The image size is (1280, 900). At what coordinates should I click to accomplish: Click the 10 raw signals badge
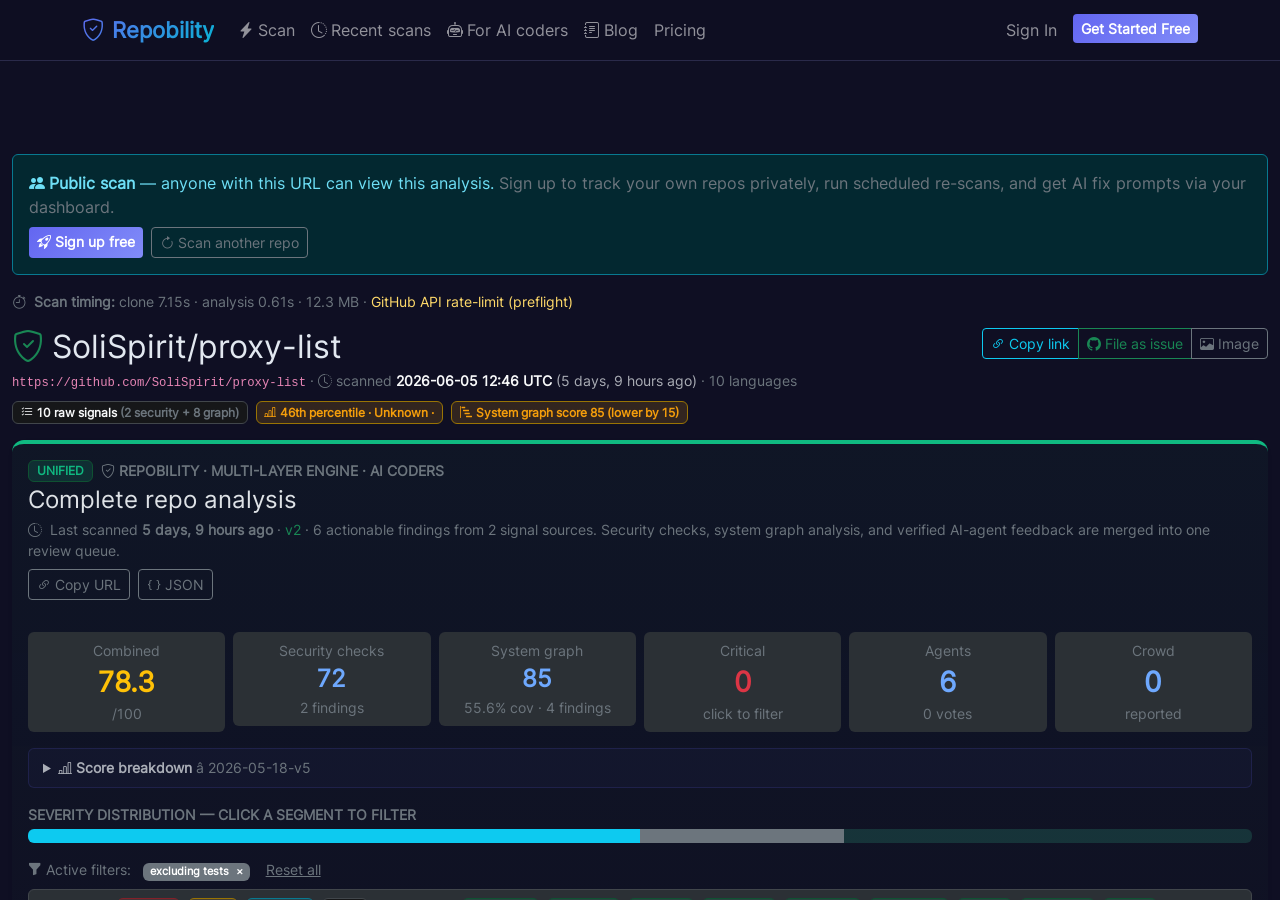130,412
